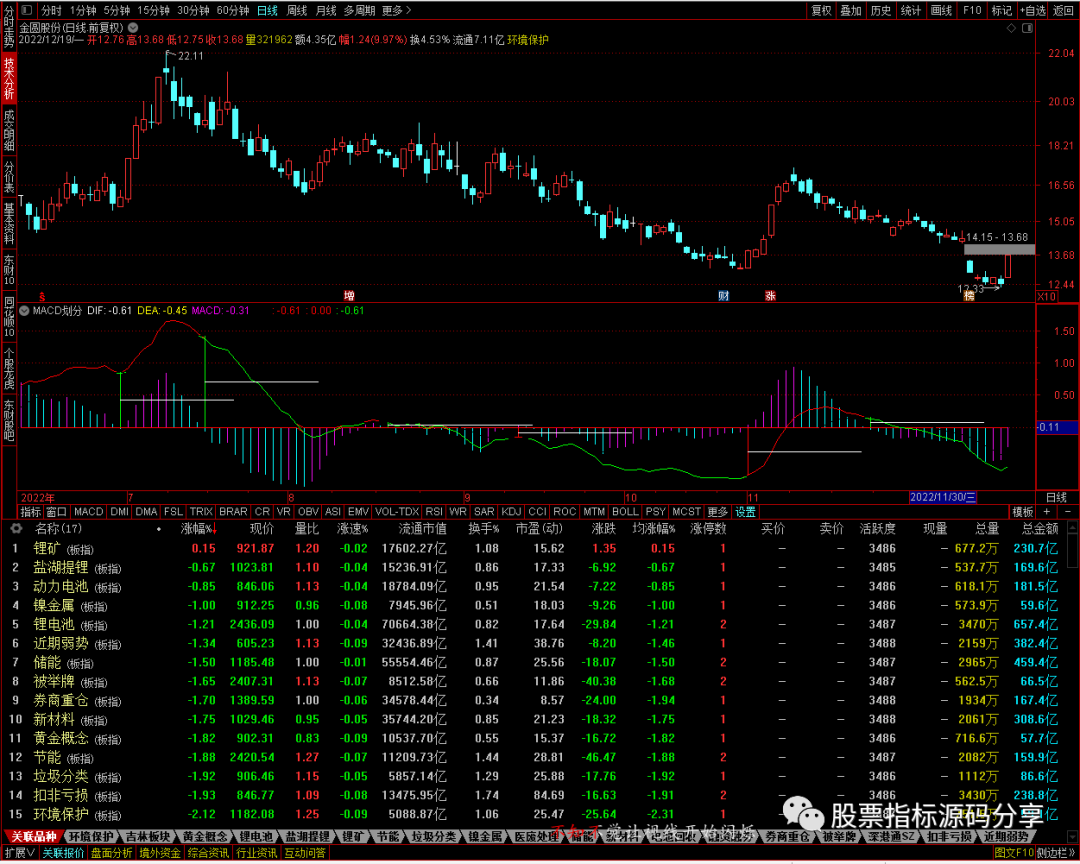Open the 盘面分析 bottom tab

point(112,854)
